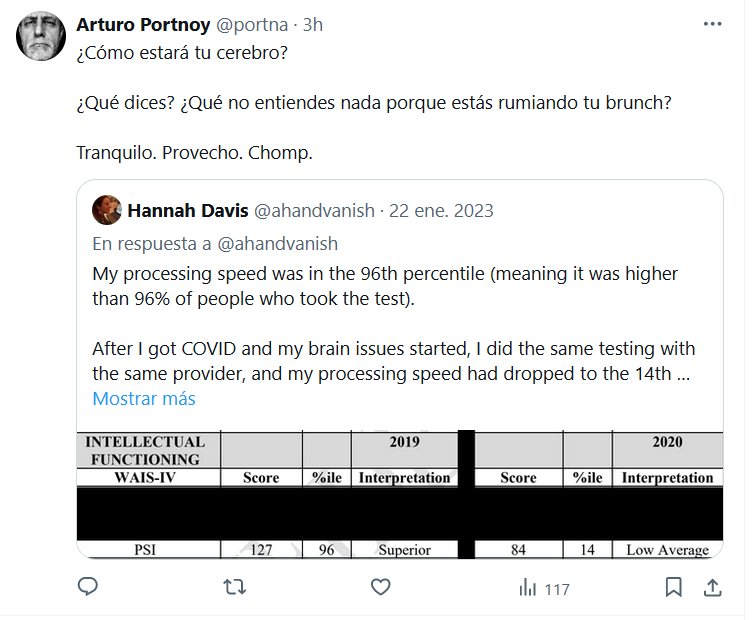Like the tweet with the heart icon
The image size is (752, 620).
[379, 587]
